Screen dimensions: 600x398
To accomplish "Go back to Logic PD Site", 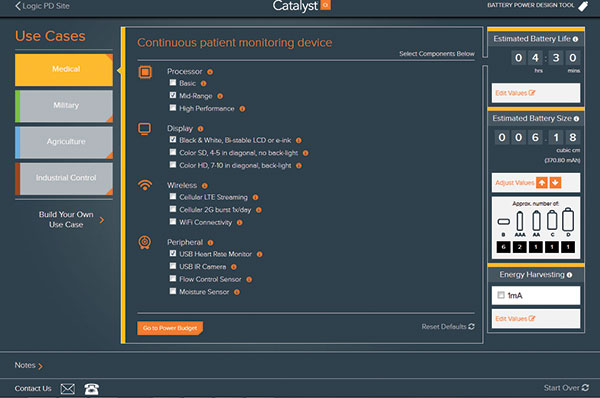I will pos(42,6).
